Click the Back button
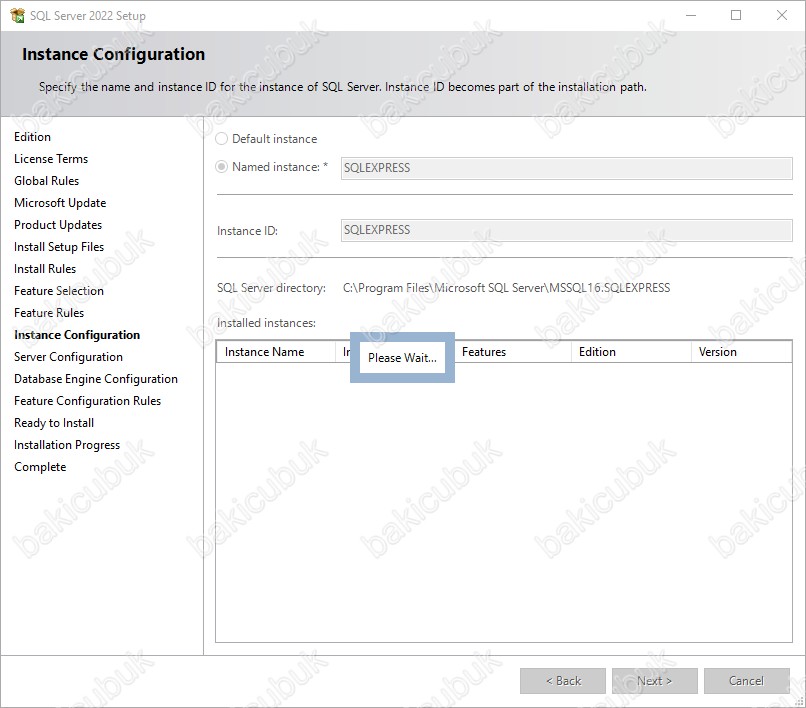 [x=563, y=681]
